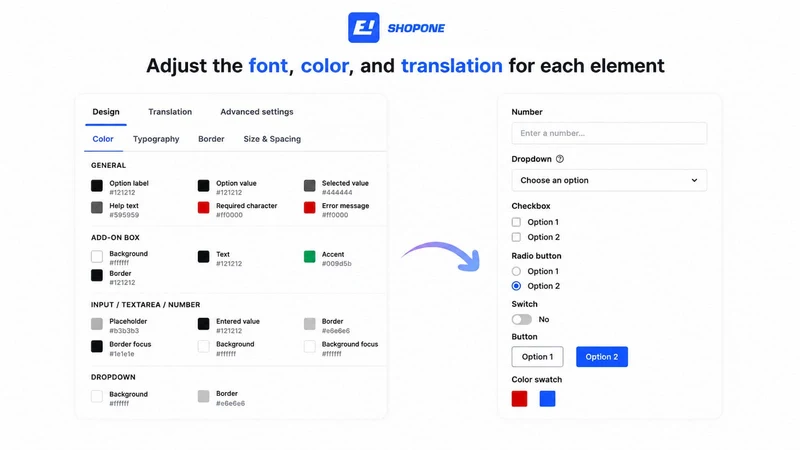Select the Color sub-tab

[x=103, y=139]
